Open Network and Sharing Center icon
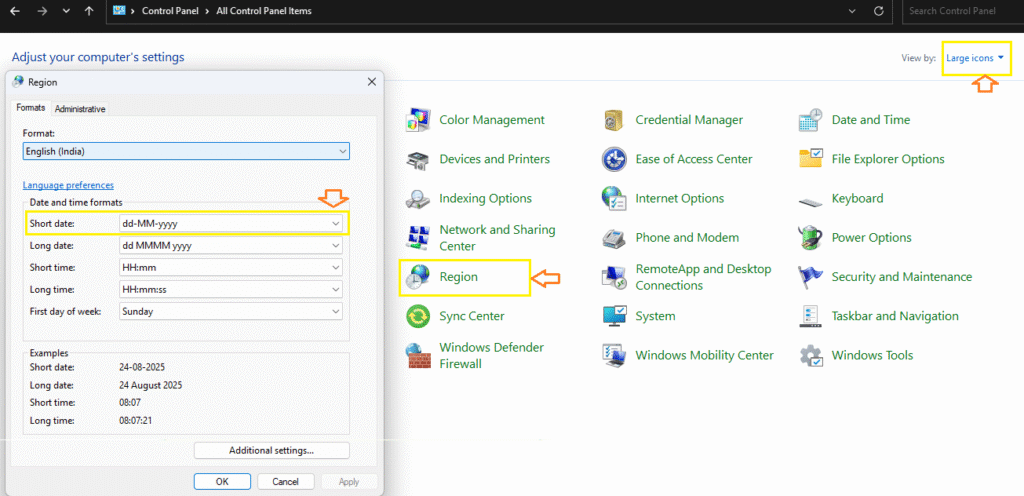This screenshot has height=496, width=1024. tap(417, 238)
